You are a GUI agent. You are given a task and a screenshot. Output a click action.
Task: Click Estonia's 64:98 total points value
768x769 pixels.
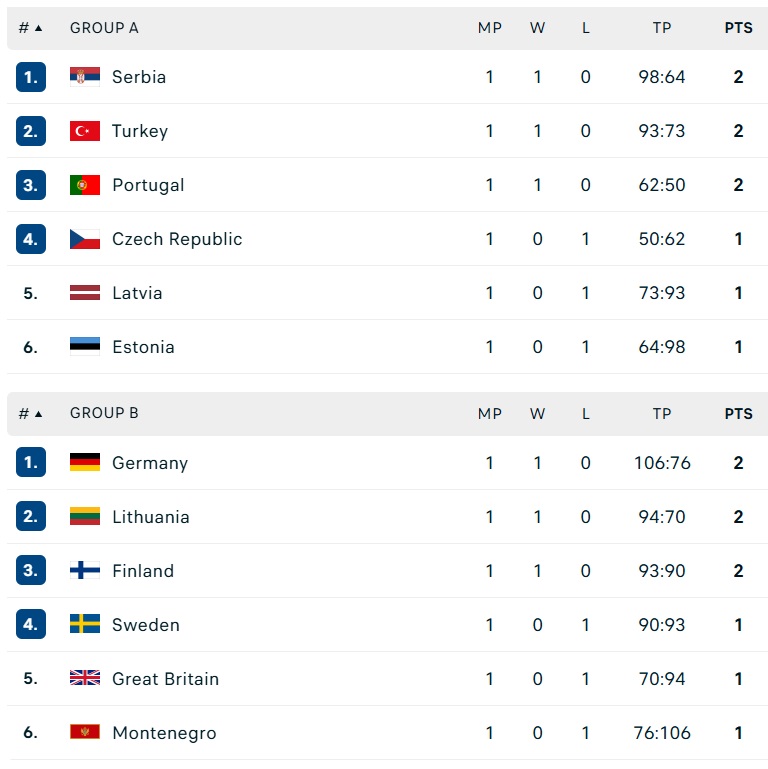[662, 347]
